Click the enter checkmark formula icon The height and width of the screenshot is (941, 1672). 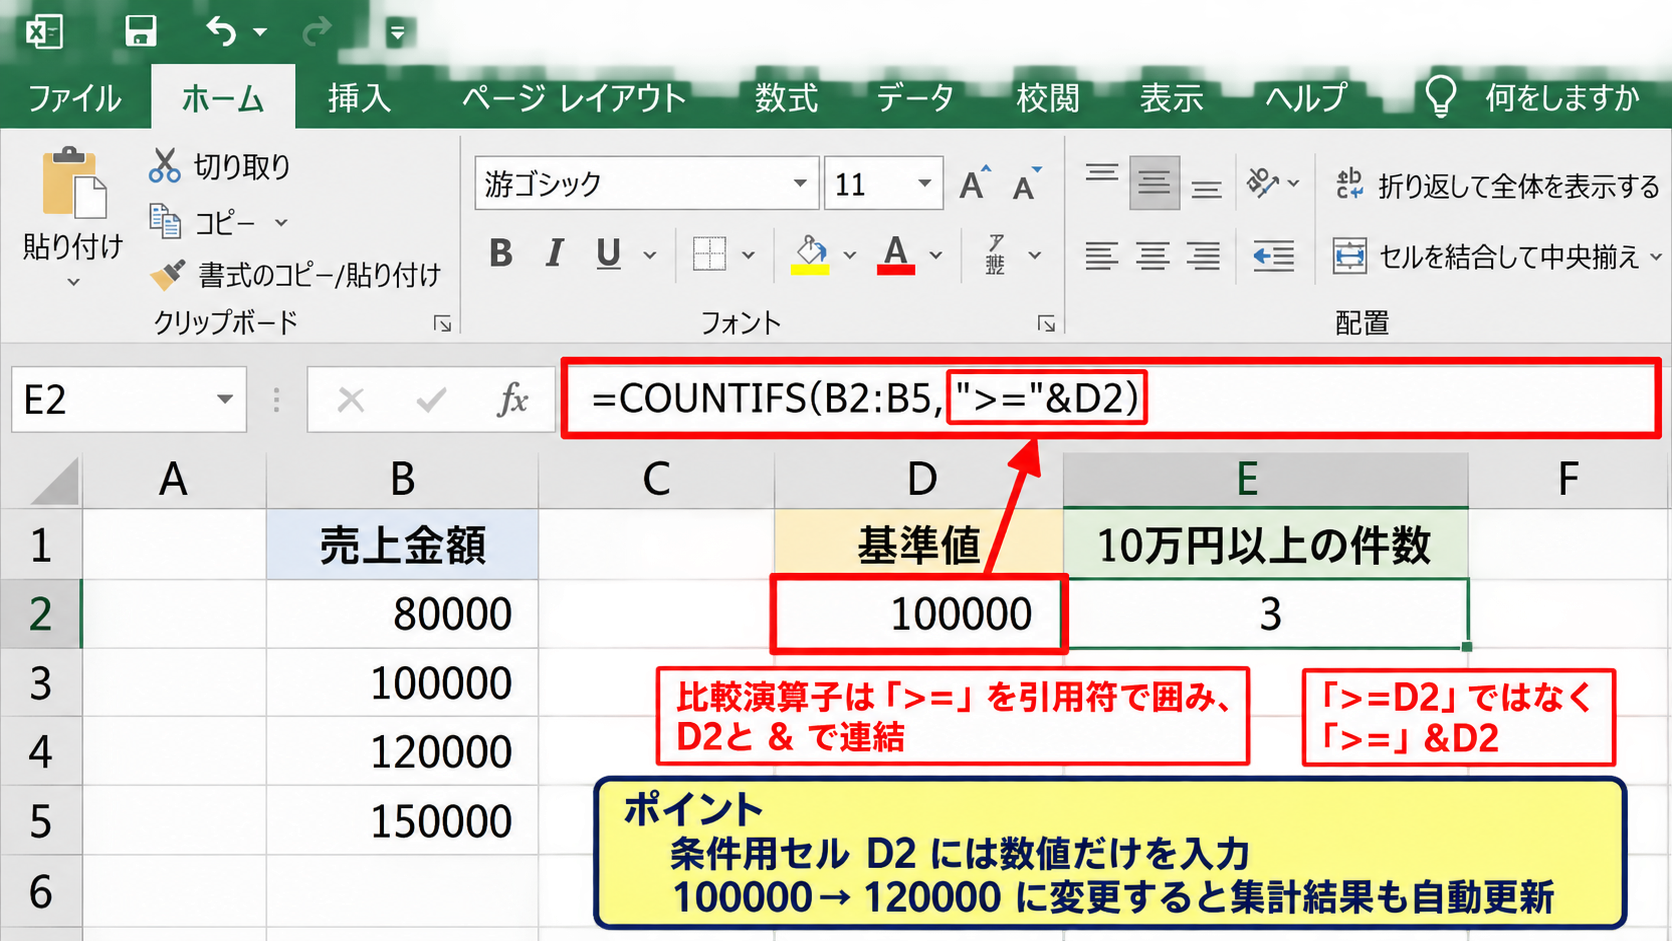point(431,400)
